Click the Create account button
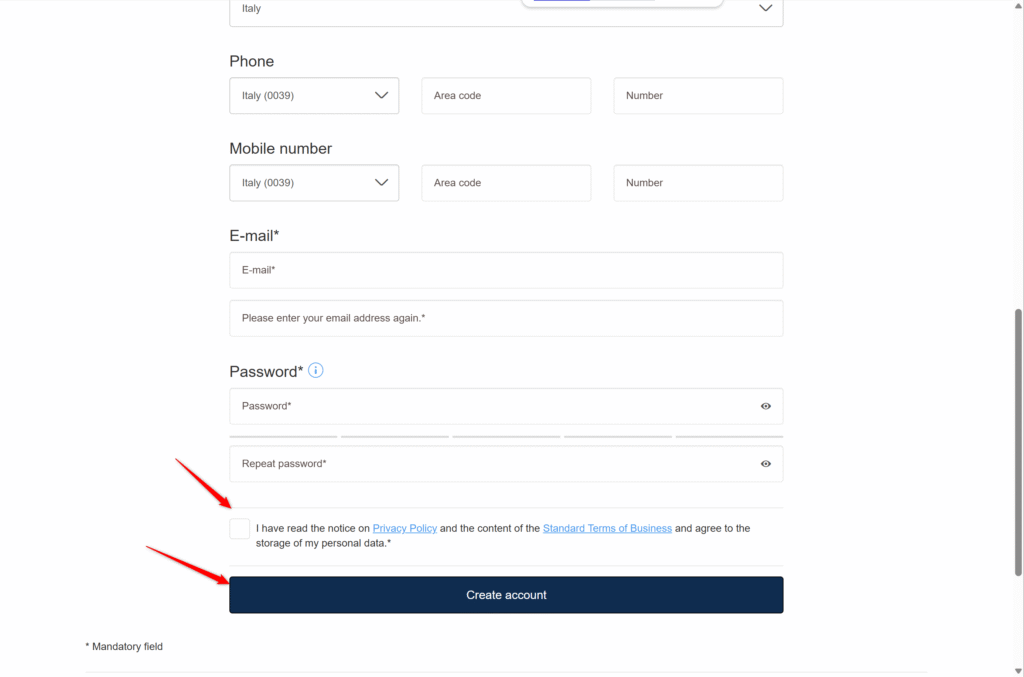 506,595
